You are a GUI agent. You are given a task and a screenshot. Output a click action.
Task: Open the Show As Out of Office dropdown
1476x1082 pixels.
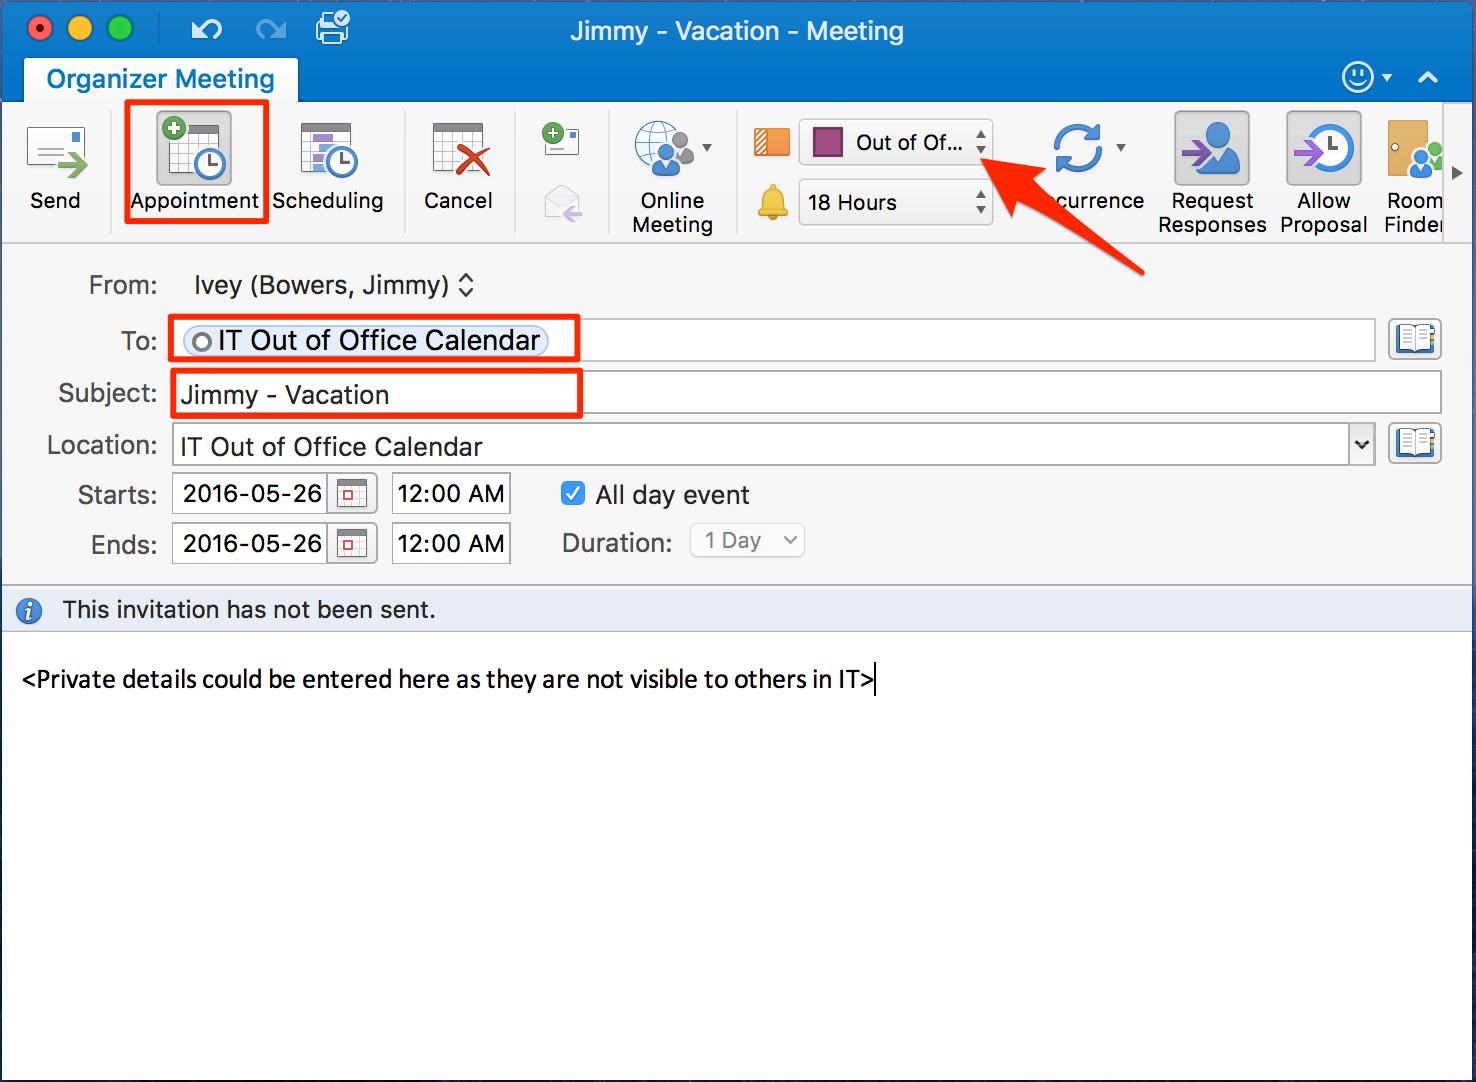[x=980, y=142]
